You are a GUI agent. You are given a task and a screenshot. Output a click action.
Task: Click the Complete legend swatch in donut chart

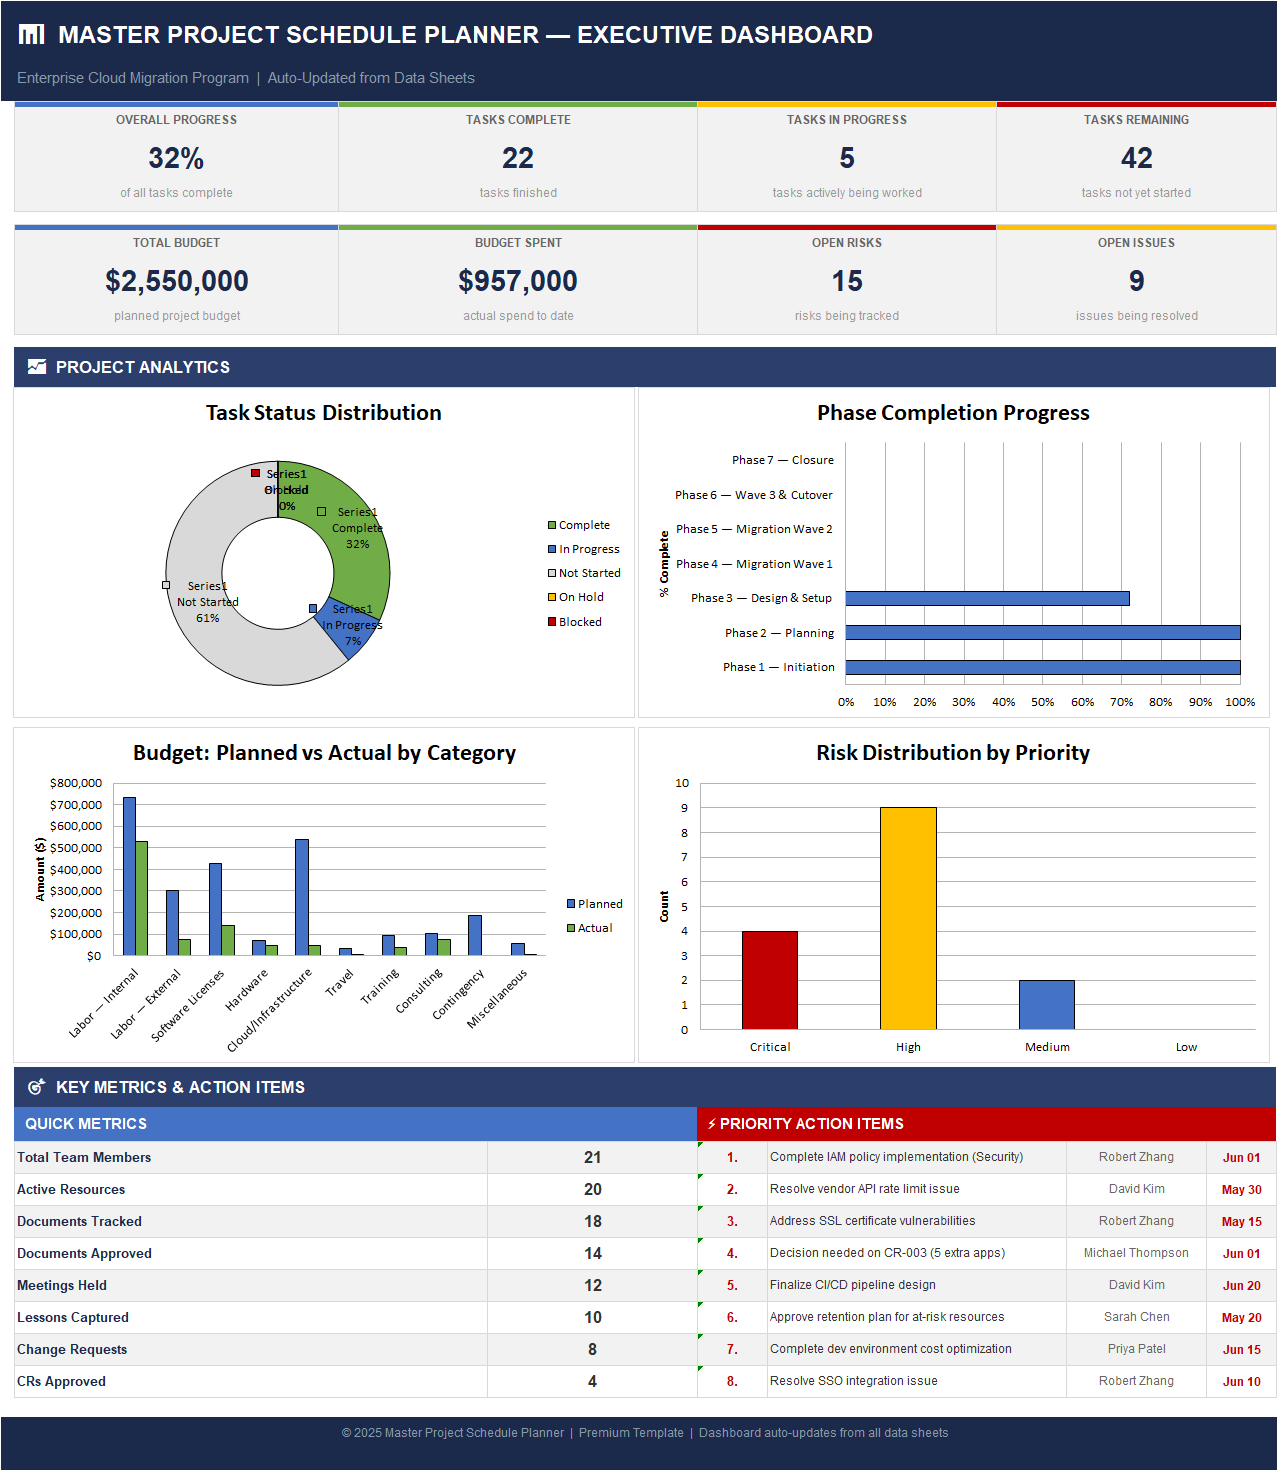(x=552, y=525)
